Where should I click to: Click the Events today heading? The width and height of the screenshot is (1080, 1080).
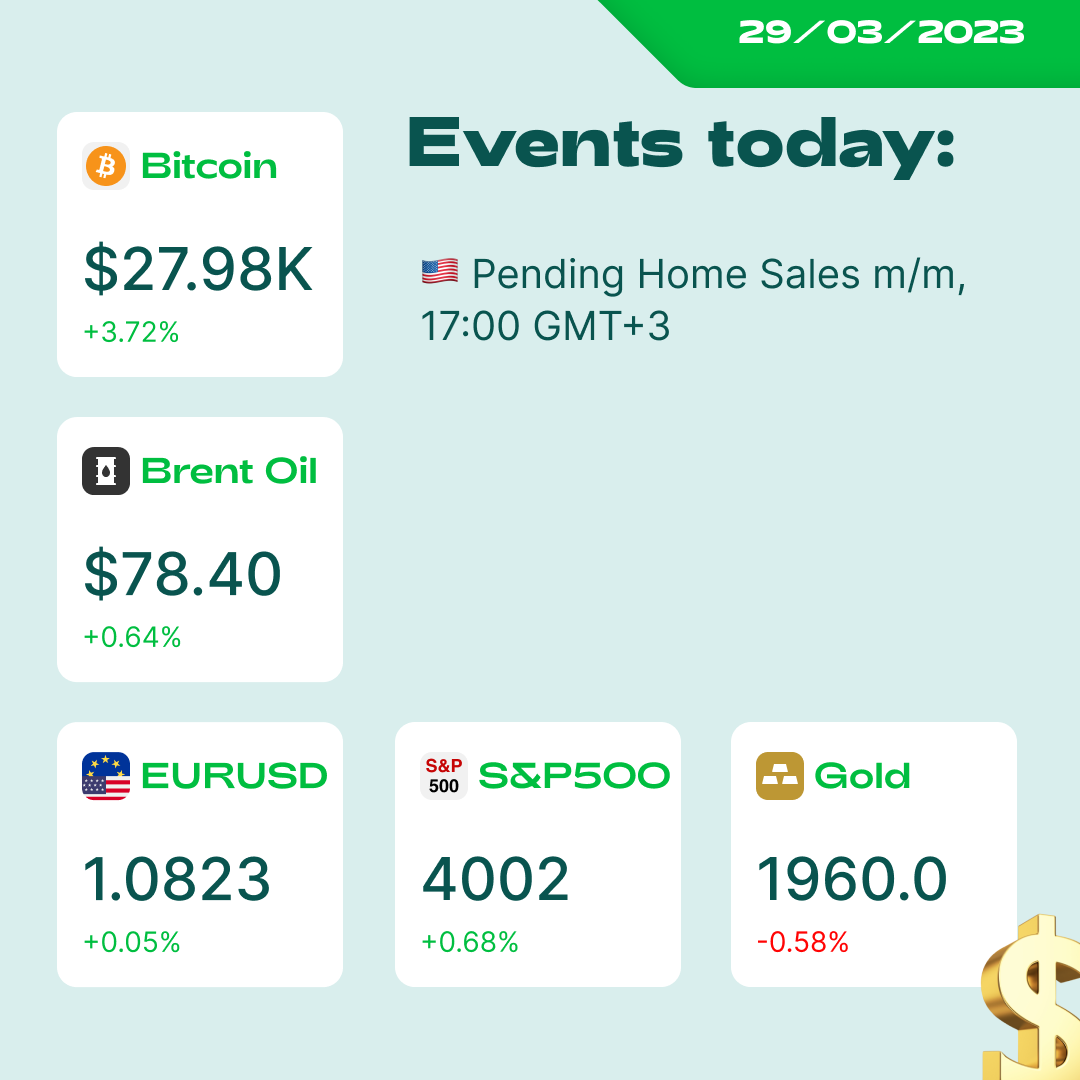[681, 145]
